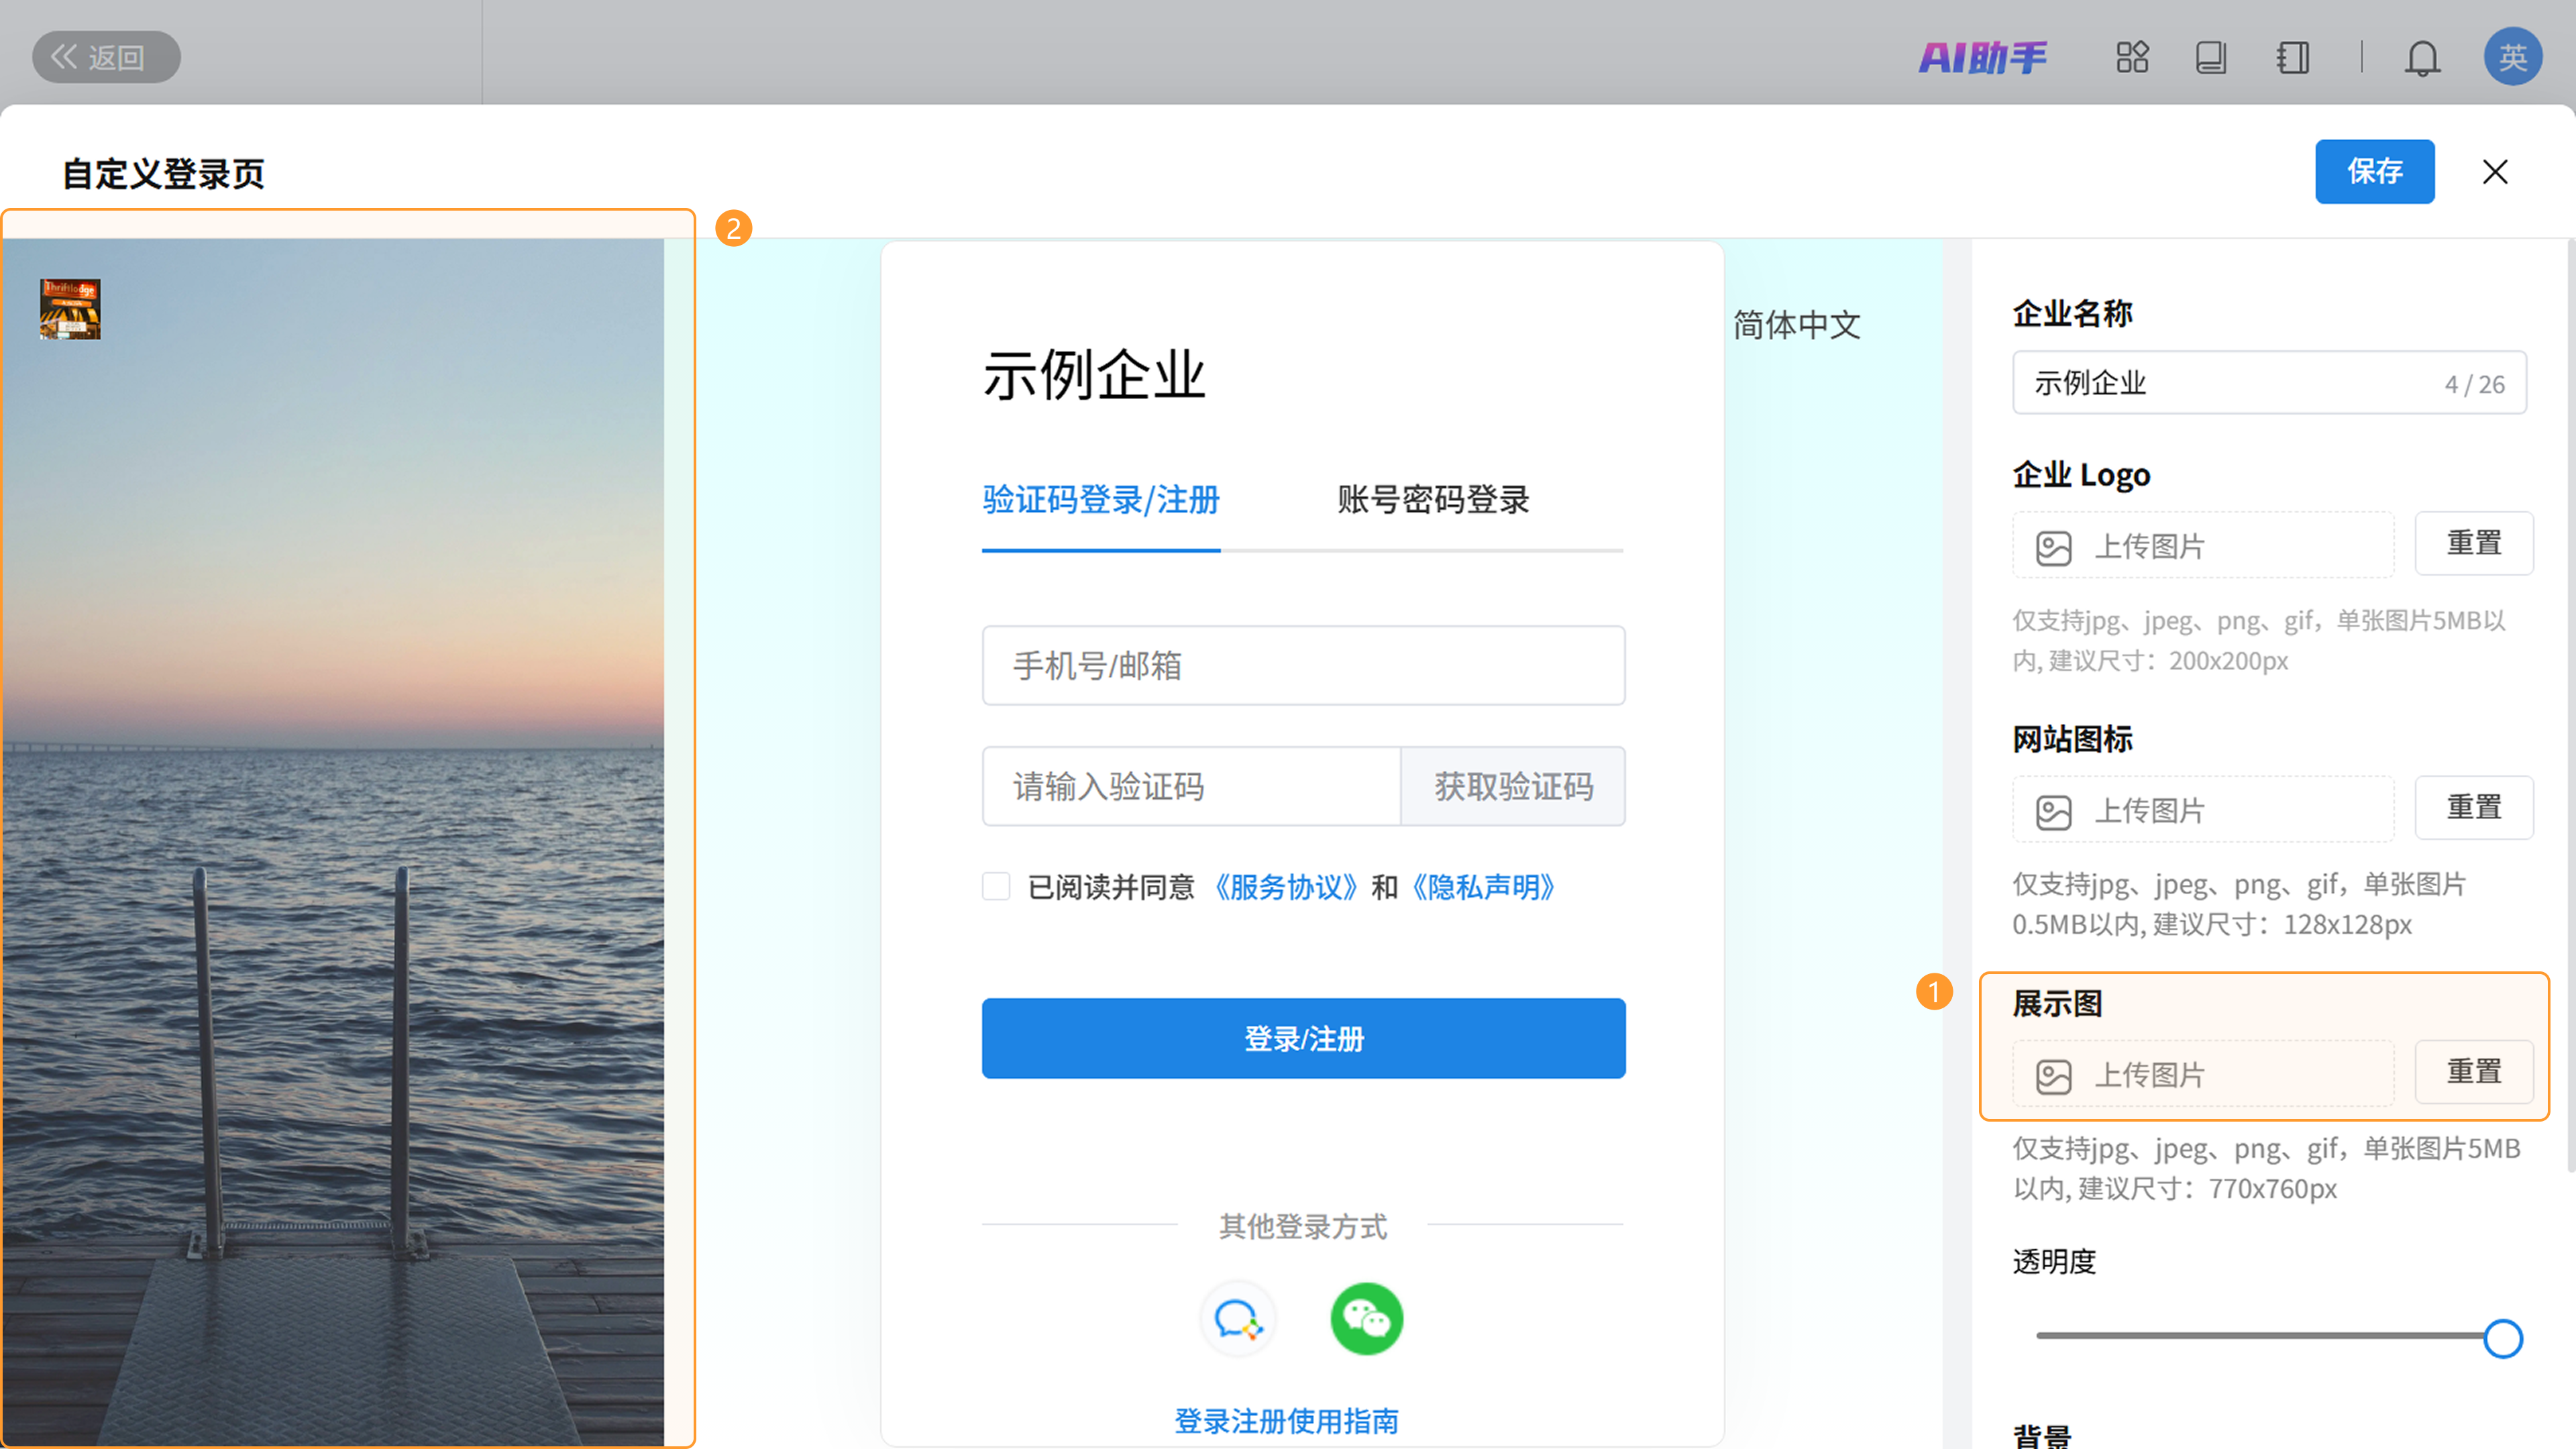Click the 保存 button
The height and width of the screenshot is (1449, 2576).
click(2375, 171)
